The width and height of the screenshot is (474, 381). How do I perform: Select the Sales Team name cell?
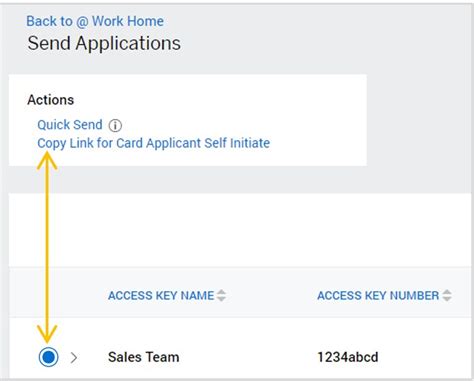(x=144, y=357)
